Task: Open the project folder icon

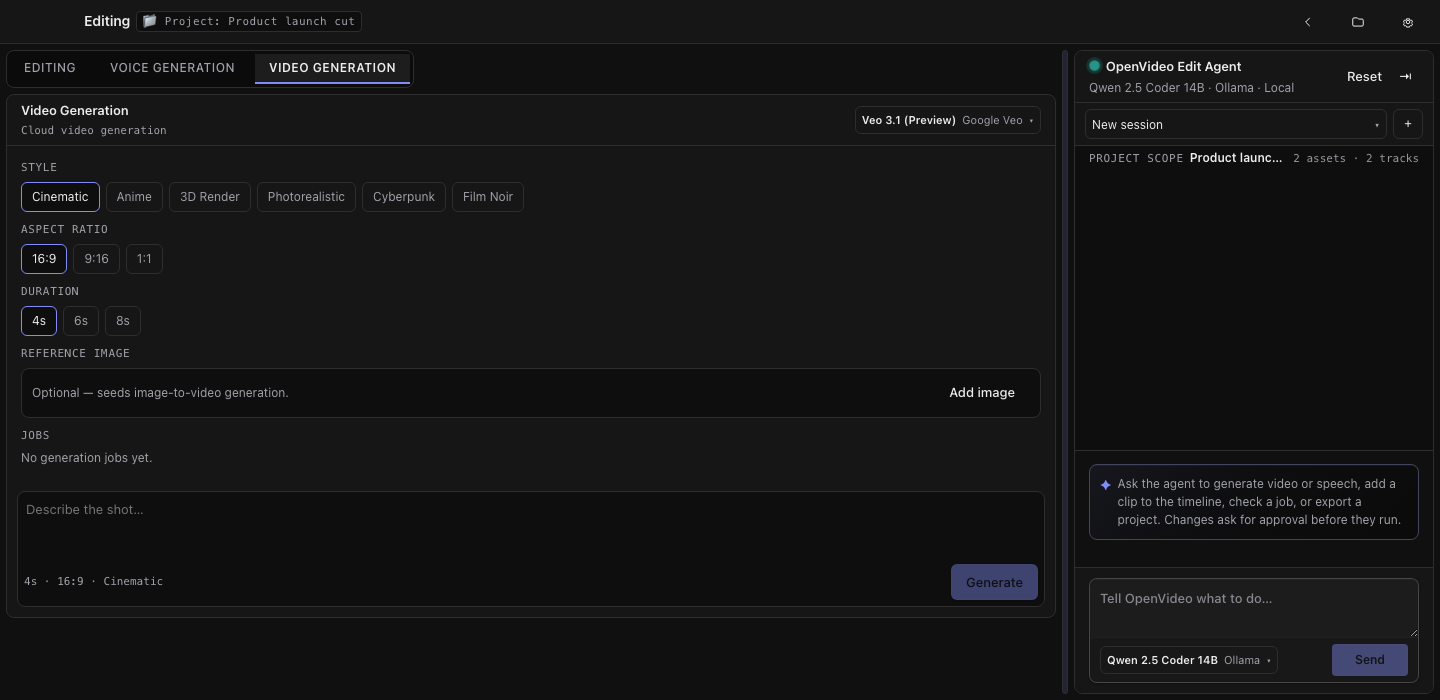Action: point(1357,22)
